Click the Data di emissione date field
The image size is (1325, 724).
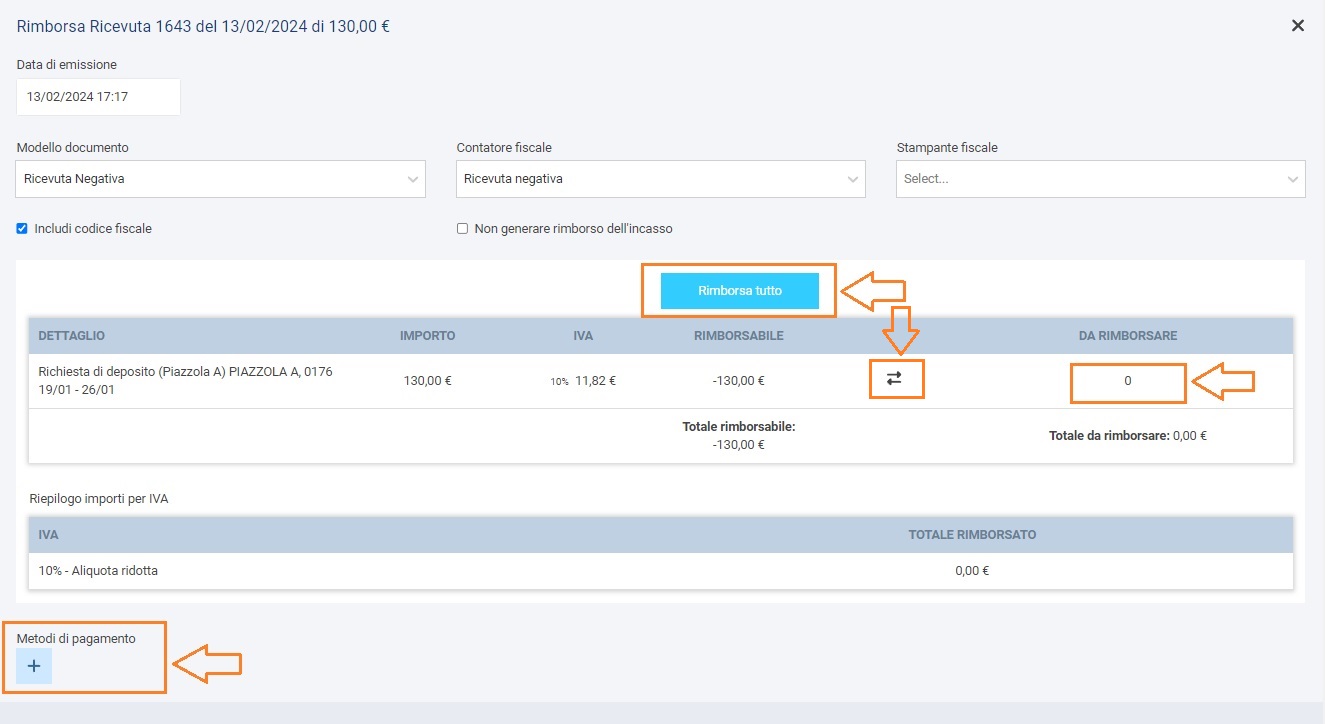(98, 98)
